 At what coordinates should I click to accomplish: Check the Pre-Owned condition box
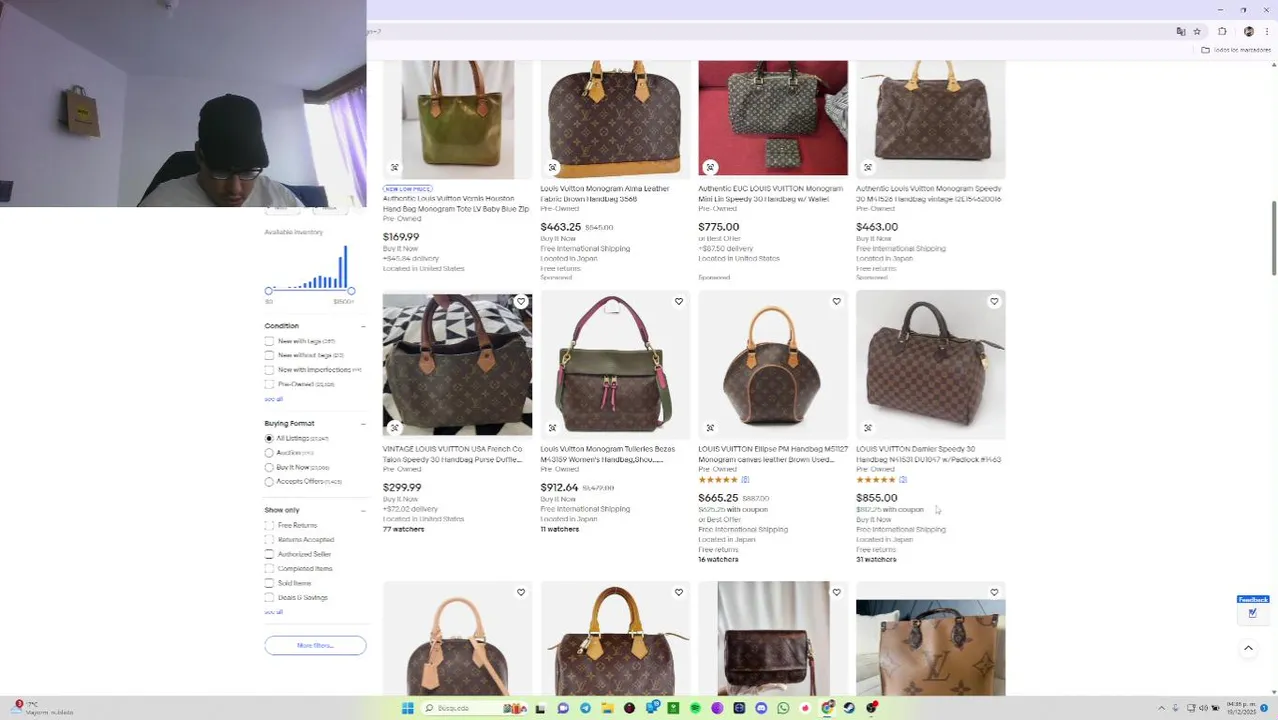(269, 384)
